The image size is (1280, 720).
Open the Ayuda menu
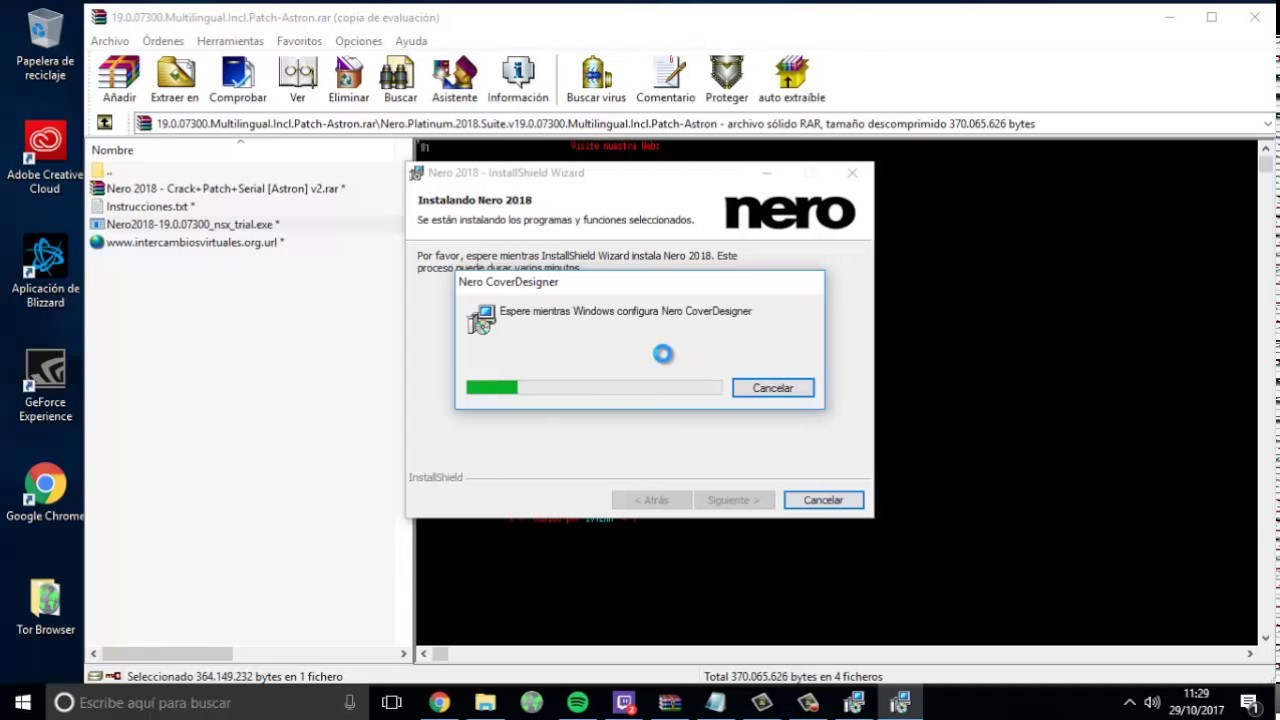click(411, 41)
